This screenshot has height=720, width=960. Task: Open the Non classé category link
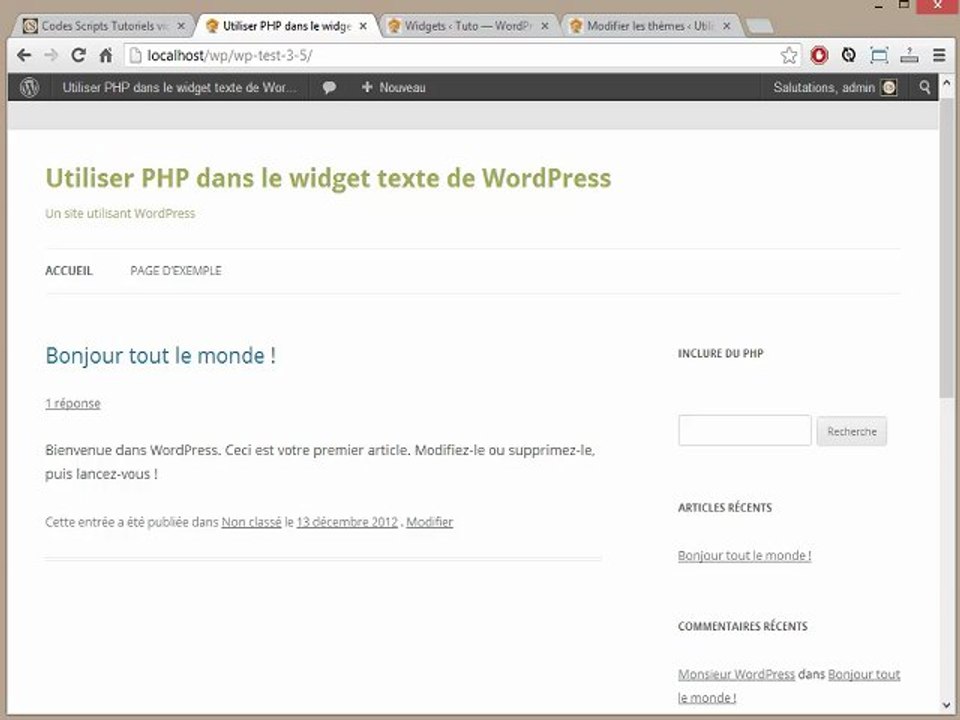(251, 522)
